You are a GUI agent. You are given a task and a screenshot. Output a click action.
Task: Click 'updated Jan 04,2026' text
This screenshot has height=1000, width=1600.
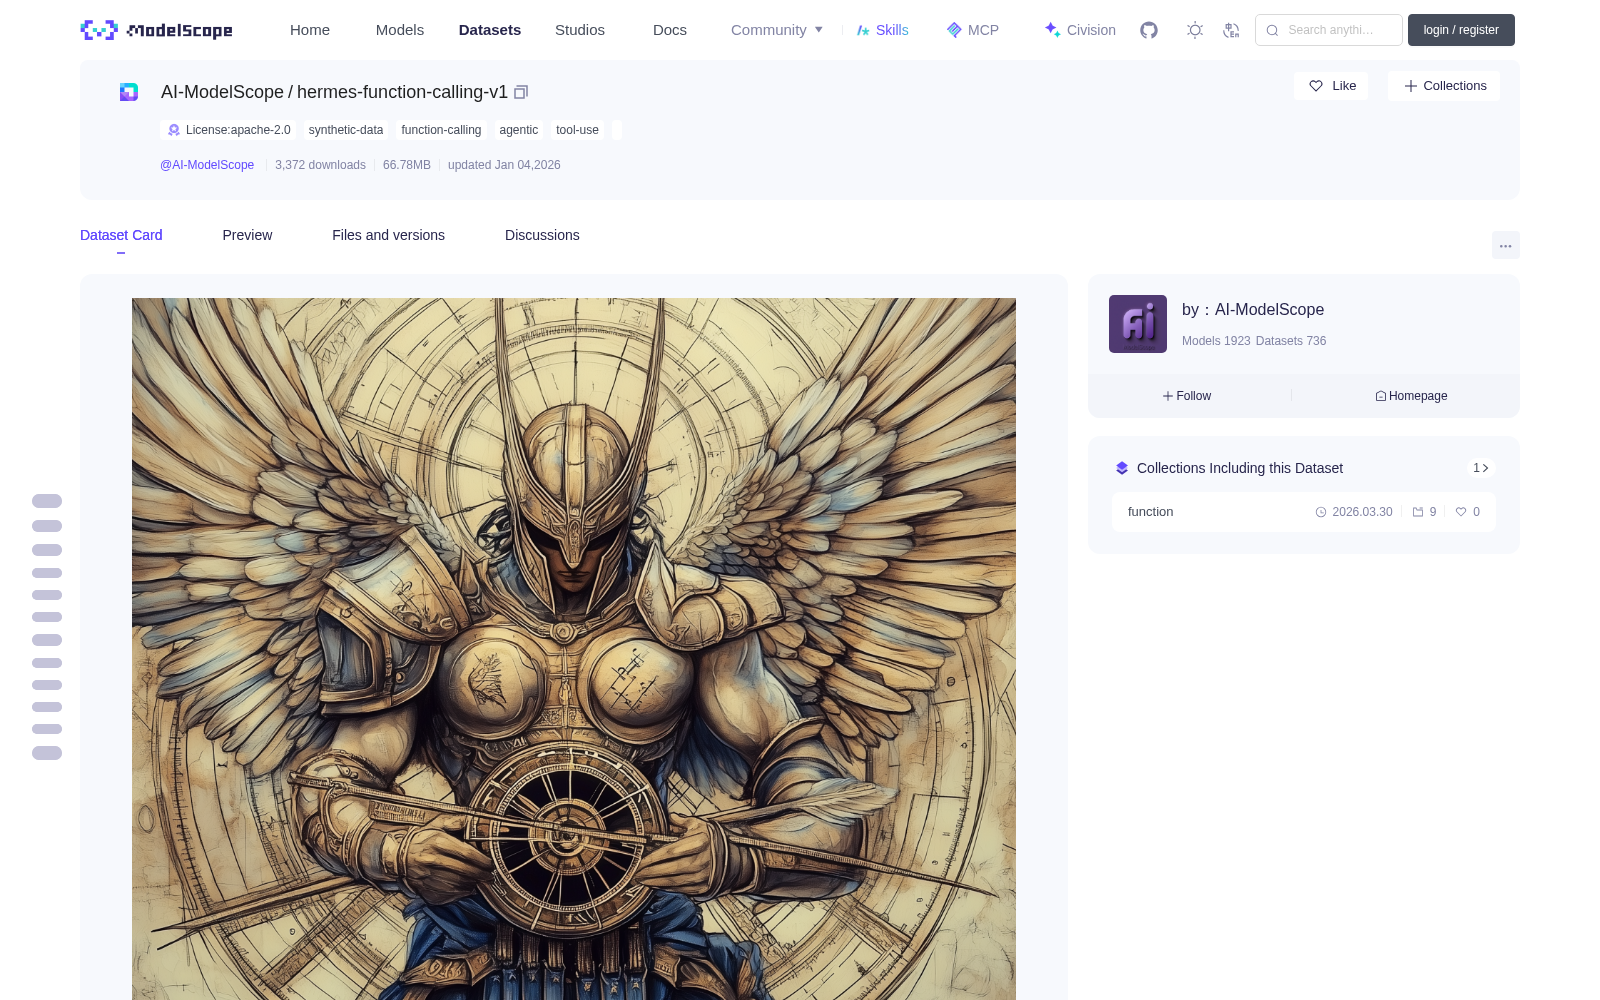(x=504, y=165)
